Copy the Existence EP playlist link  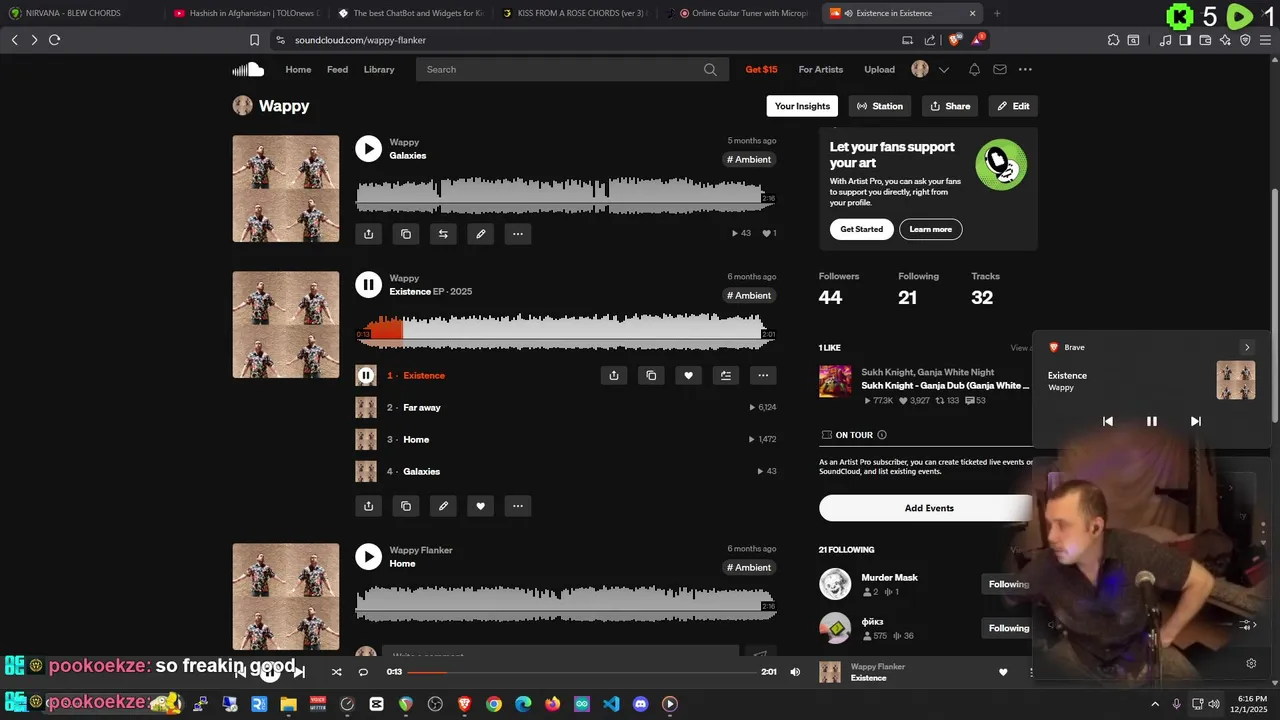pyautogui.click(x=406, y=506)
